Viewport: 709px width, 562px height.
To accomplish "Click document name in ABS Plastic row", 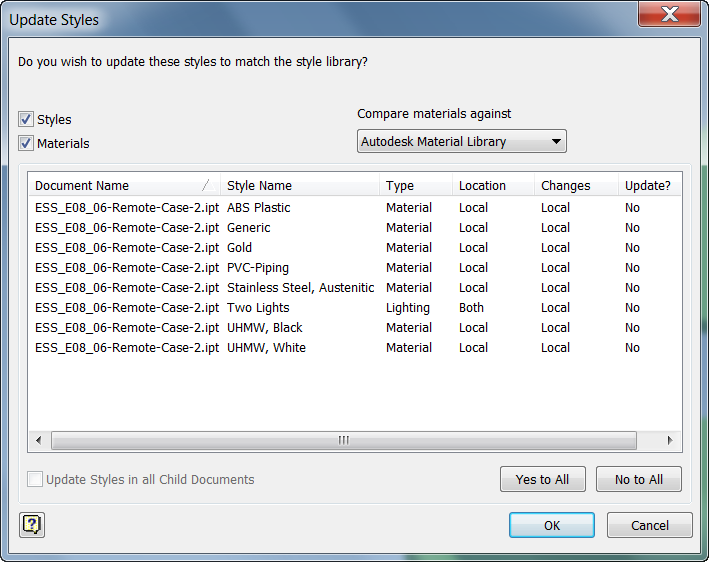I will pos(127,208).
